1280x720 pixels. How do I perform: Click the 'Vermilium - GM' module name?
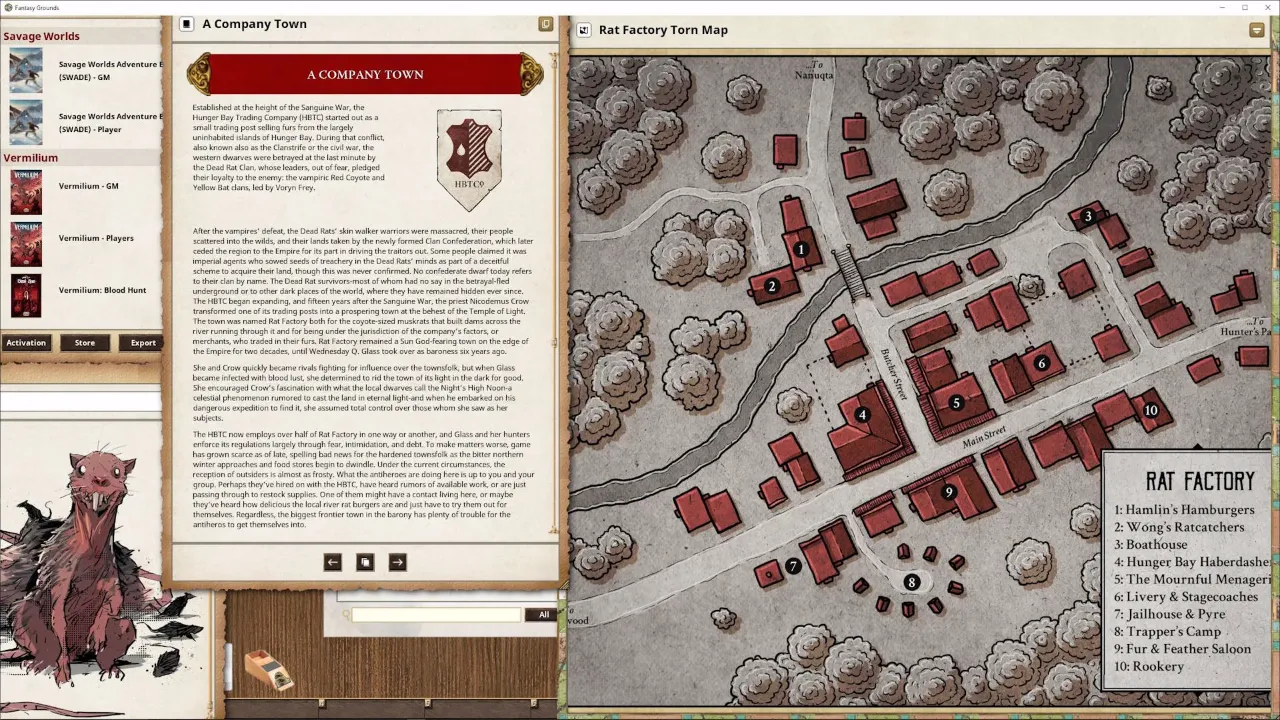tap(89, 186)
